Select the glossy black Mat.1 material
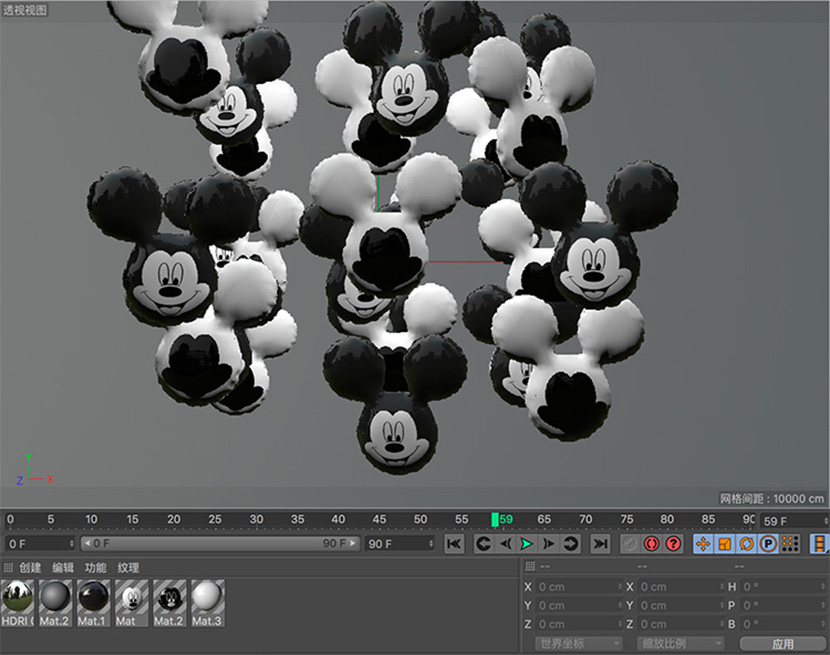This screenshot has width=830, height=655. [x=94, y=603]
